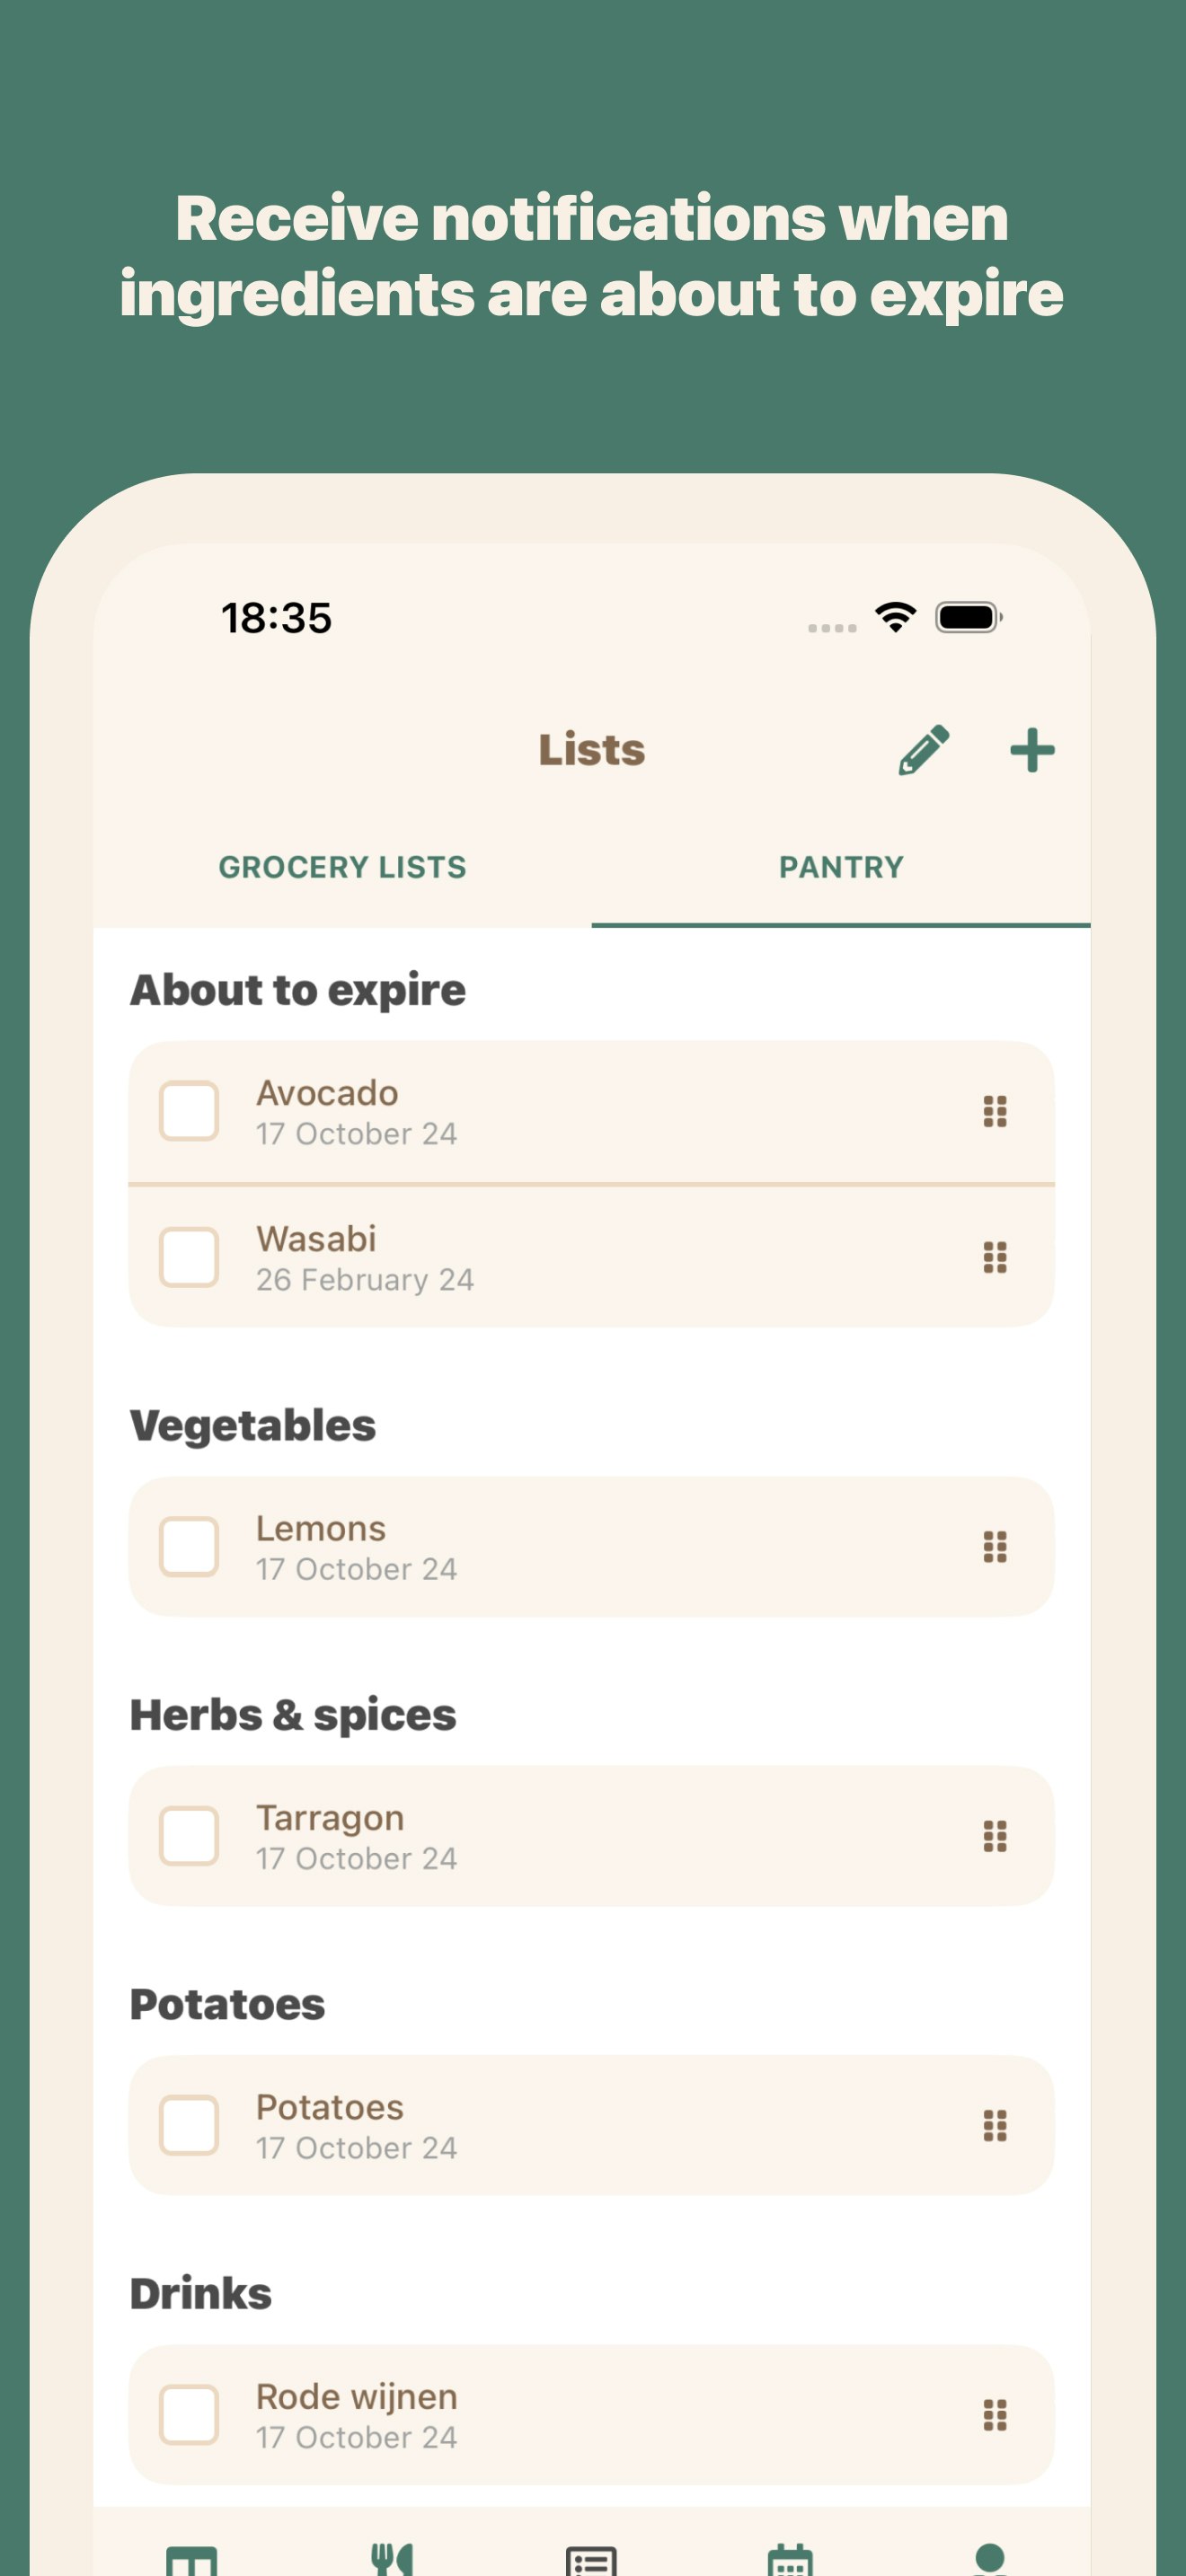Tap the pencil edit icon
This screenshot has width=1186, height=2576.
(923, 750)
